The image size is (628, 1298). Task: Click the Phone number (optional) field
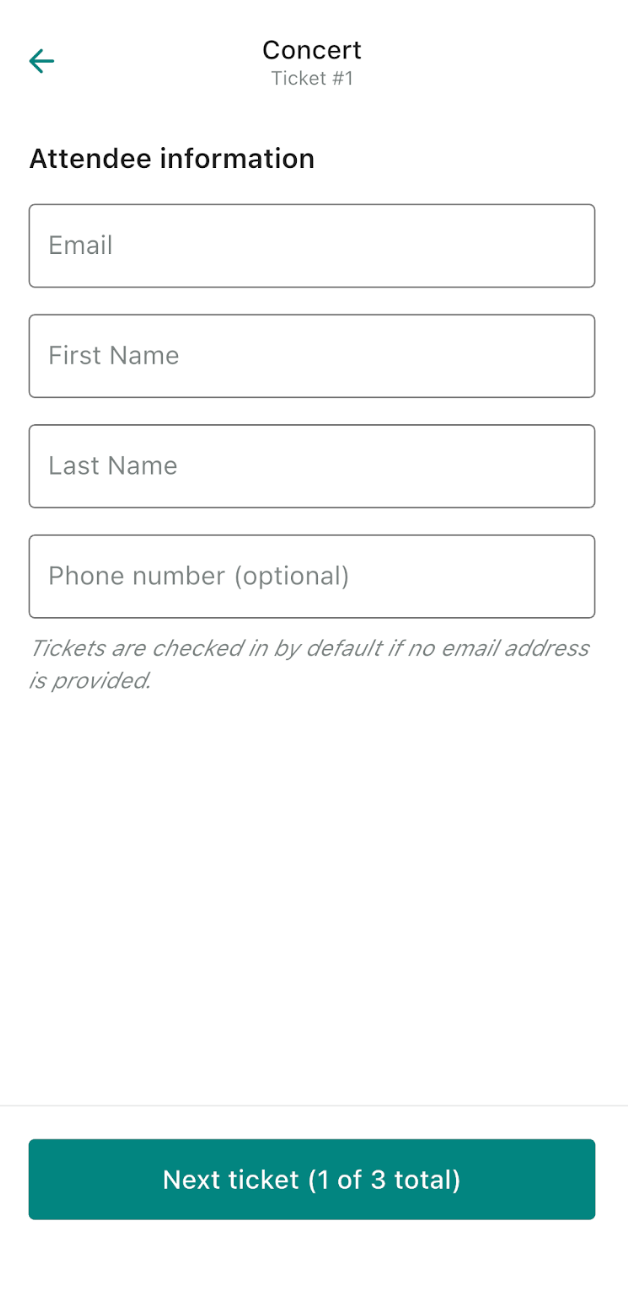[x=311, y=576]
